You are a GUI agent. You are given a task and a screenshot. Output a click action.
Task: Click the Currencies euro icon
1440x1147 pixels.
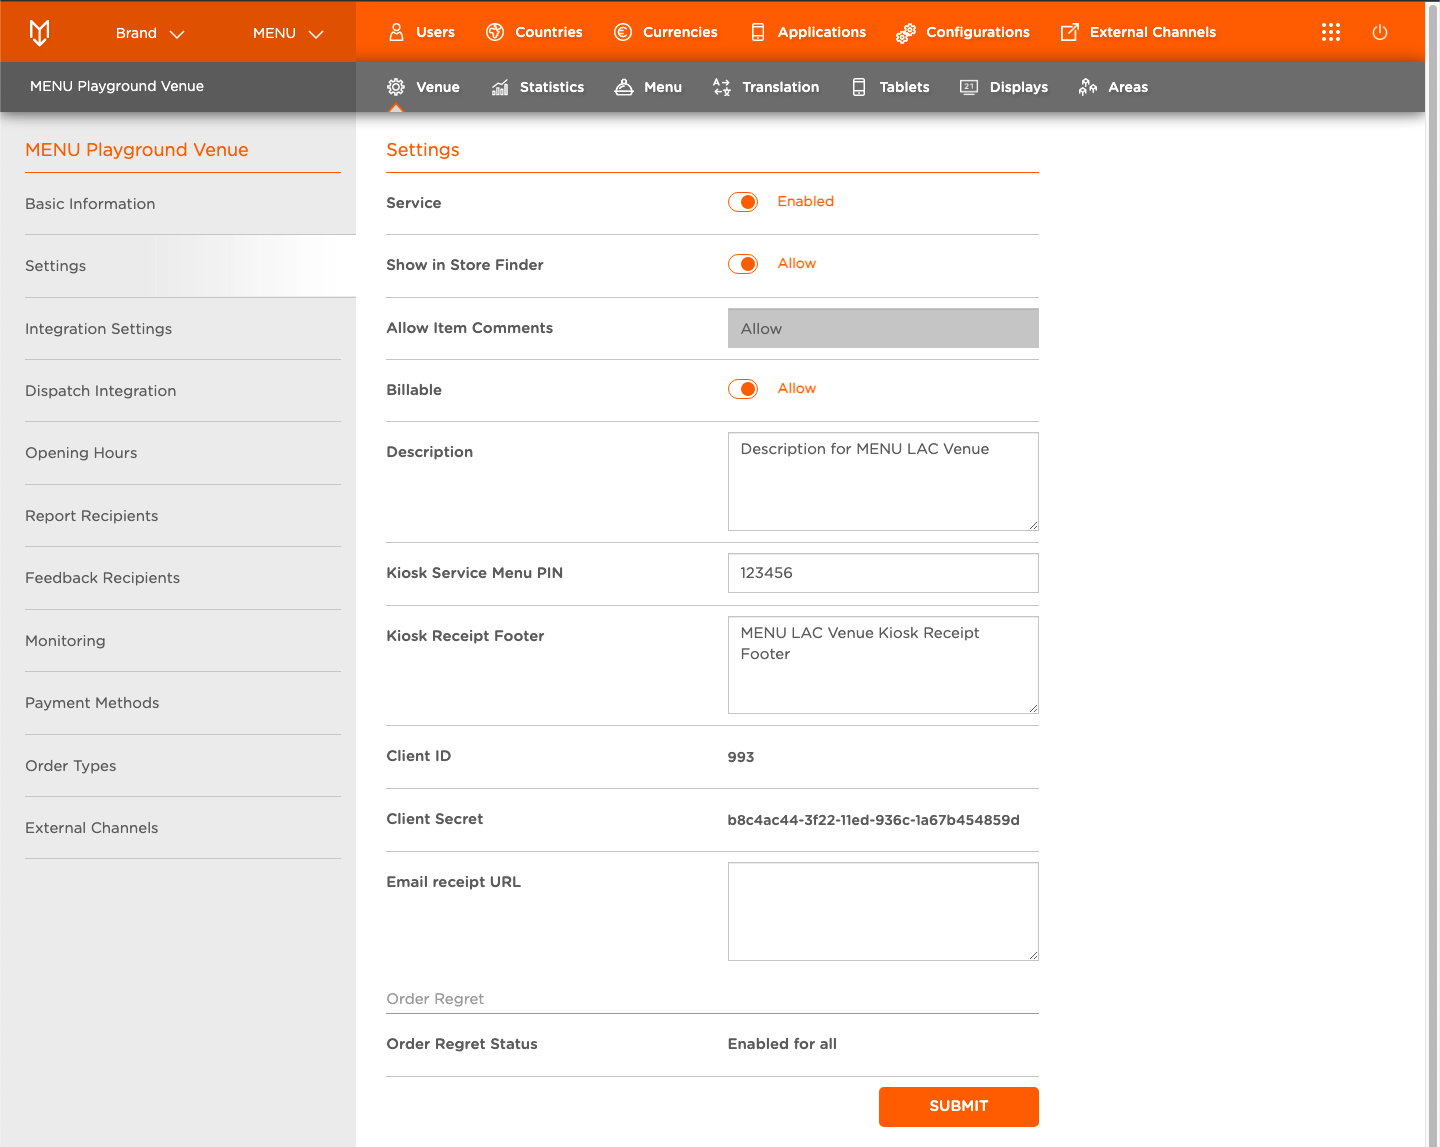623,32
